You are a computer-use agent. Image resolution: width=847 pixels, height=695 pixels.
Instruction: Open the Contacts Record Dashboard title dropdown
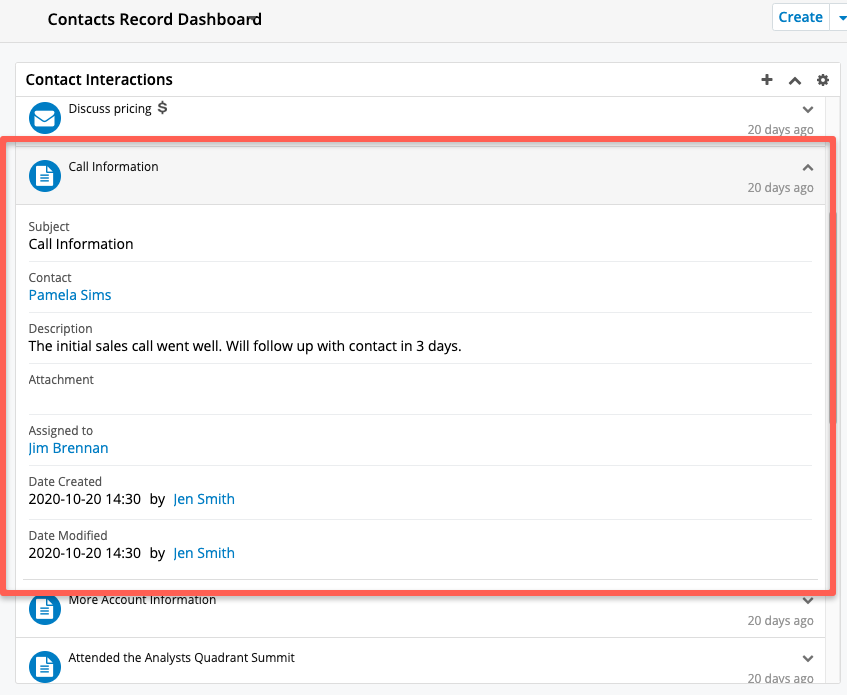253,19
